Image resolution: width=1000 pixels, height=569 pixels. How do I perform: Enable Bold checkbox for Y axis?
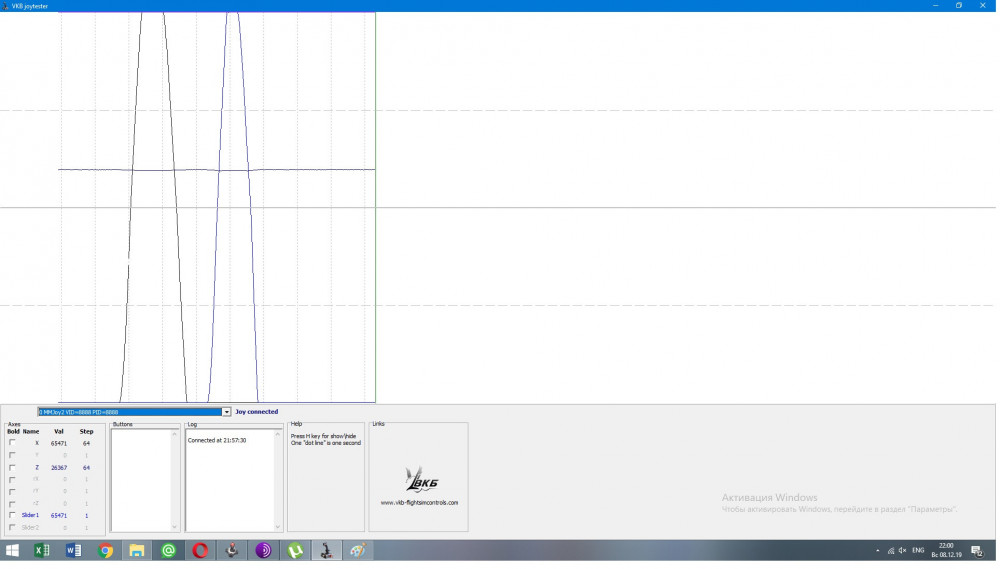click(x=12, y=455)
